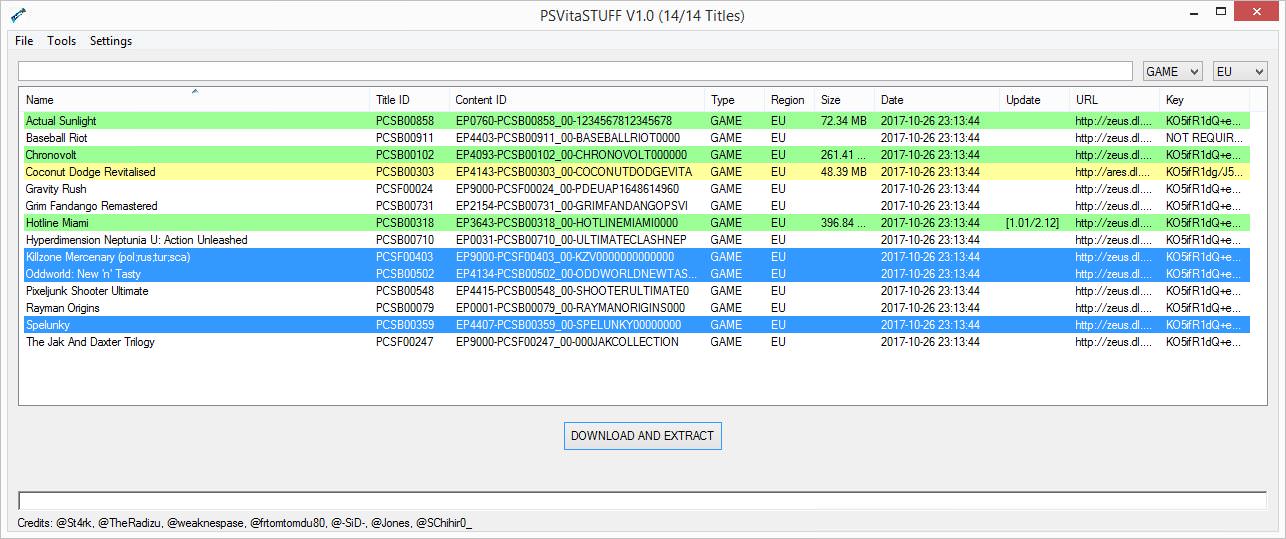
Task: Click the progress bar below the list
Action: coord(642,501)
